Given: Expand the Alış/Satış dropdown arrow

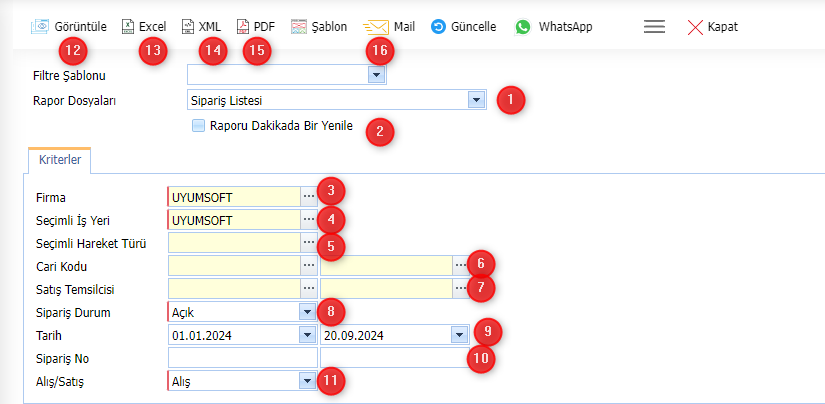Looking at the screenshot, I should [307, 381].
